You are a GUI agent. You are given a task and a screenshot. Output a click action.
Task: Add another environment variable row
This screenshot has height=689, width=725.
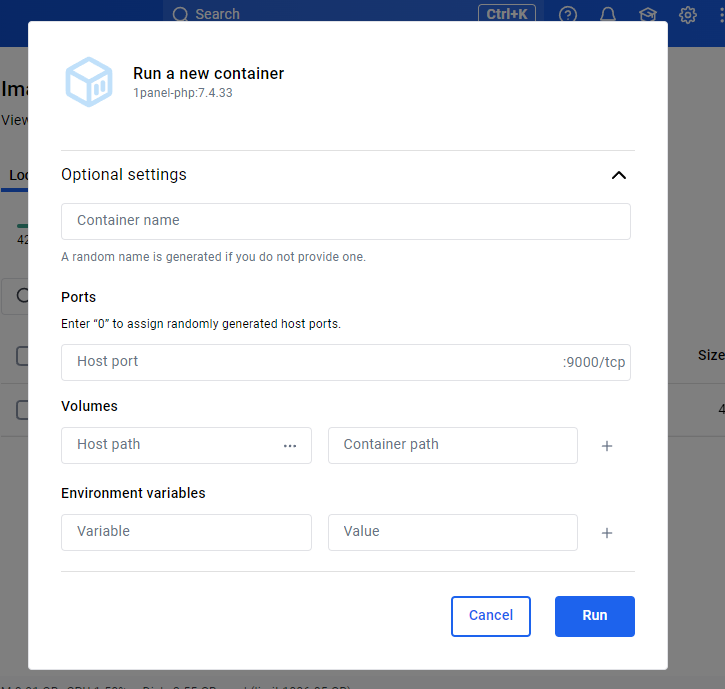607,533
